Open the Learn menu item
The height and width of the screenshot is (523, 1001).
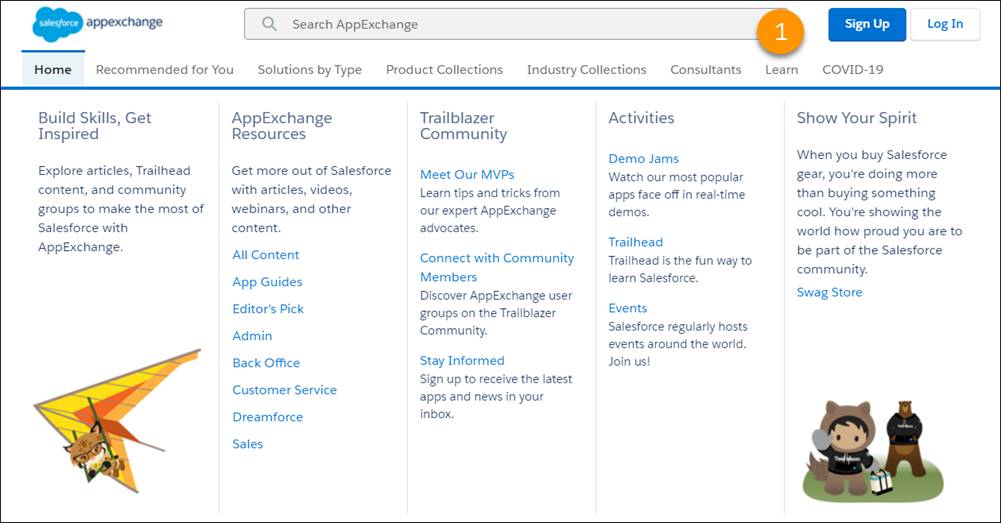tap(781, 70)
